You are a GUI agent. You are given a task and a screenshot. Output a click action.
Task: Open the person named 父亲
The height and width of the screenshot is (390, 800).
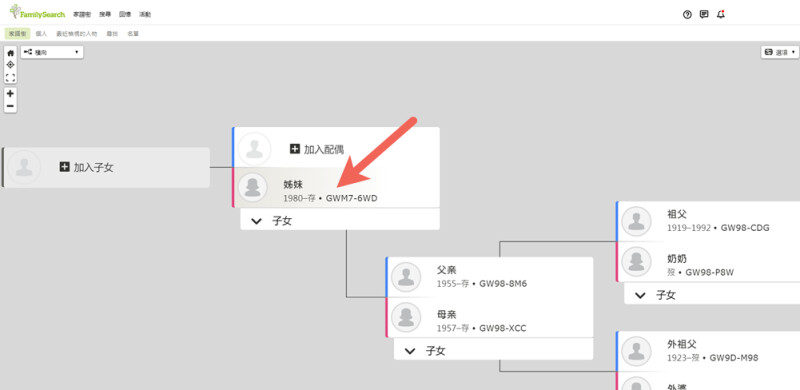click(446, 270)
